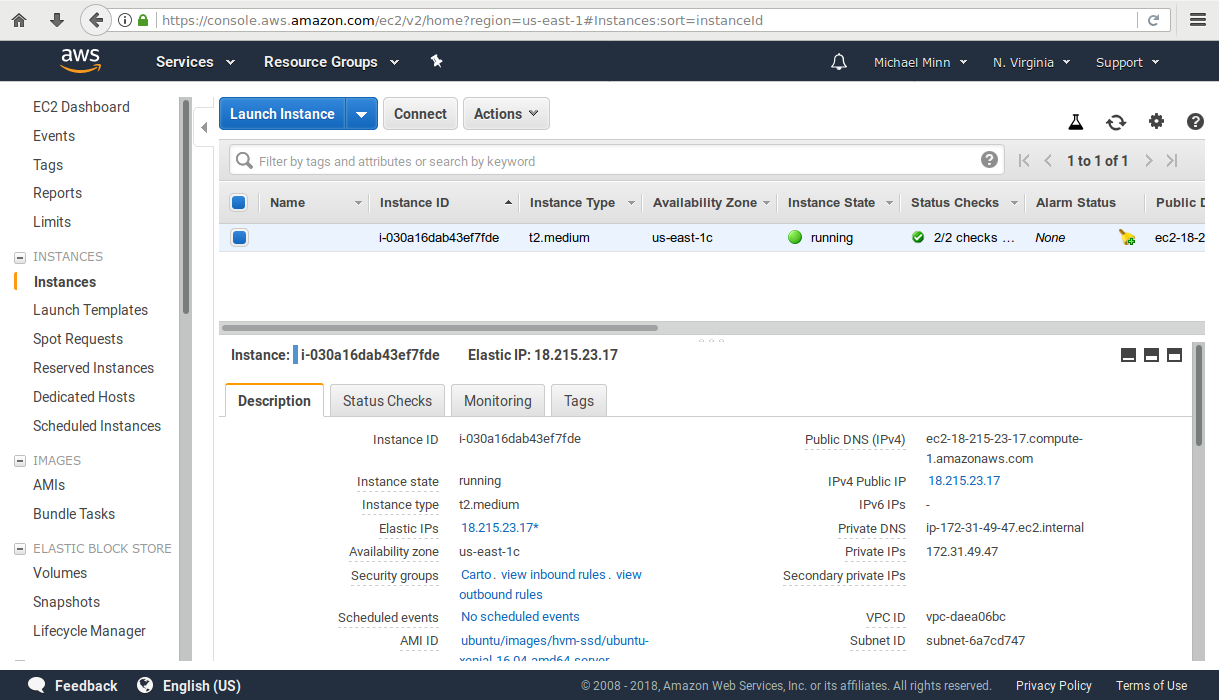1219x700 pixels.
Task: Click the create alarm icon in row
Action: pyautogui.click(x=1127, y=238)
